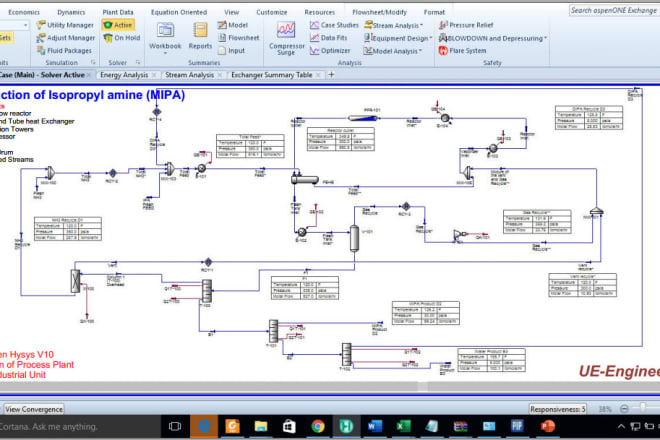
Task: Open the Resources ribbon tab
Action: [x=319, y=12]
